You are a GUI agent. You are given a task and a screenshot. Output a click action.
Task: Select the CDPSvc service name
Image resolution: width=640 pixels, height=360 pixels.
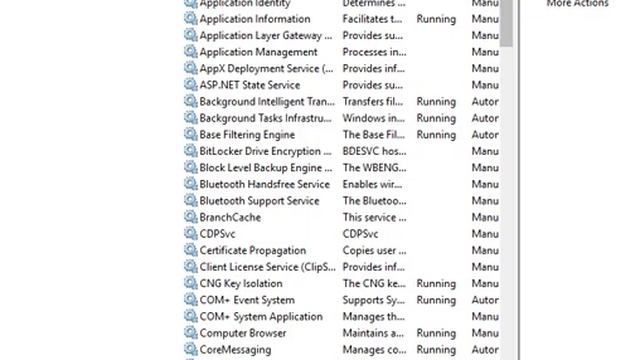click(217, 234)
